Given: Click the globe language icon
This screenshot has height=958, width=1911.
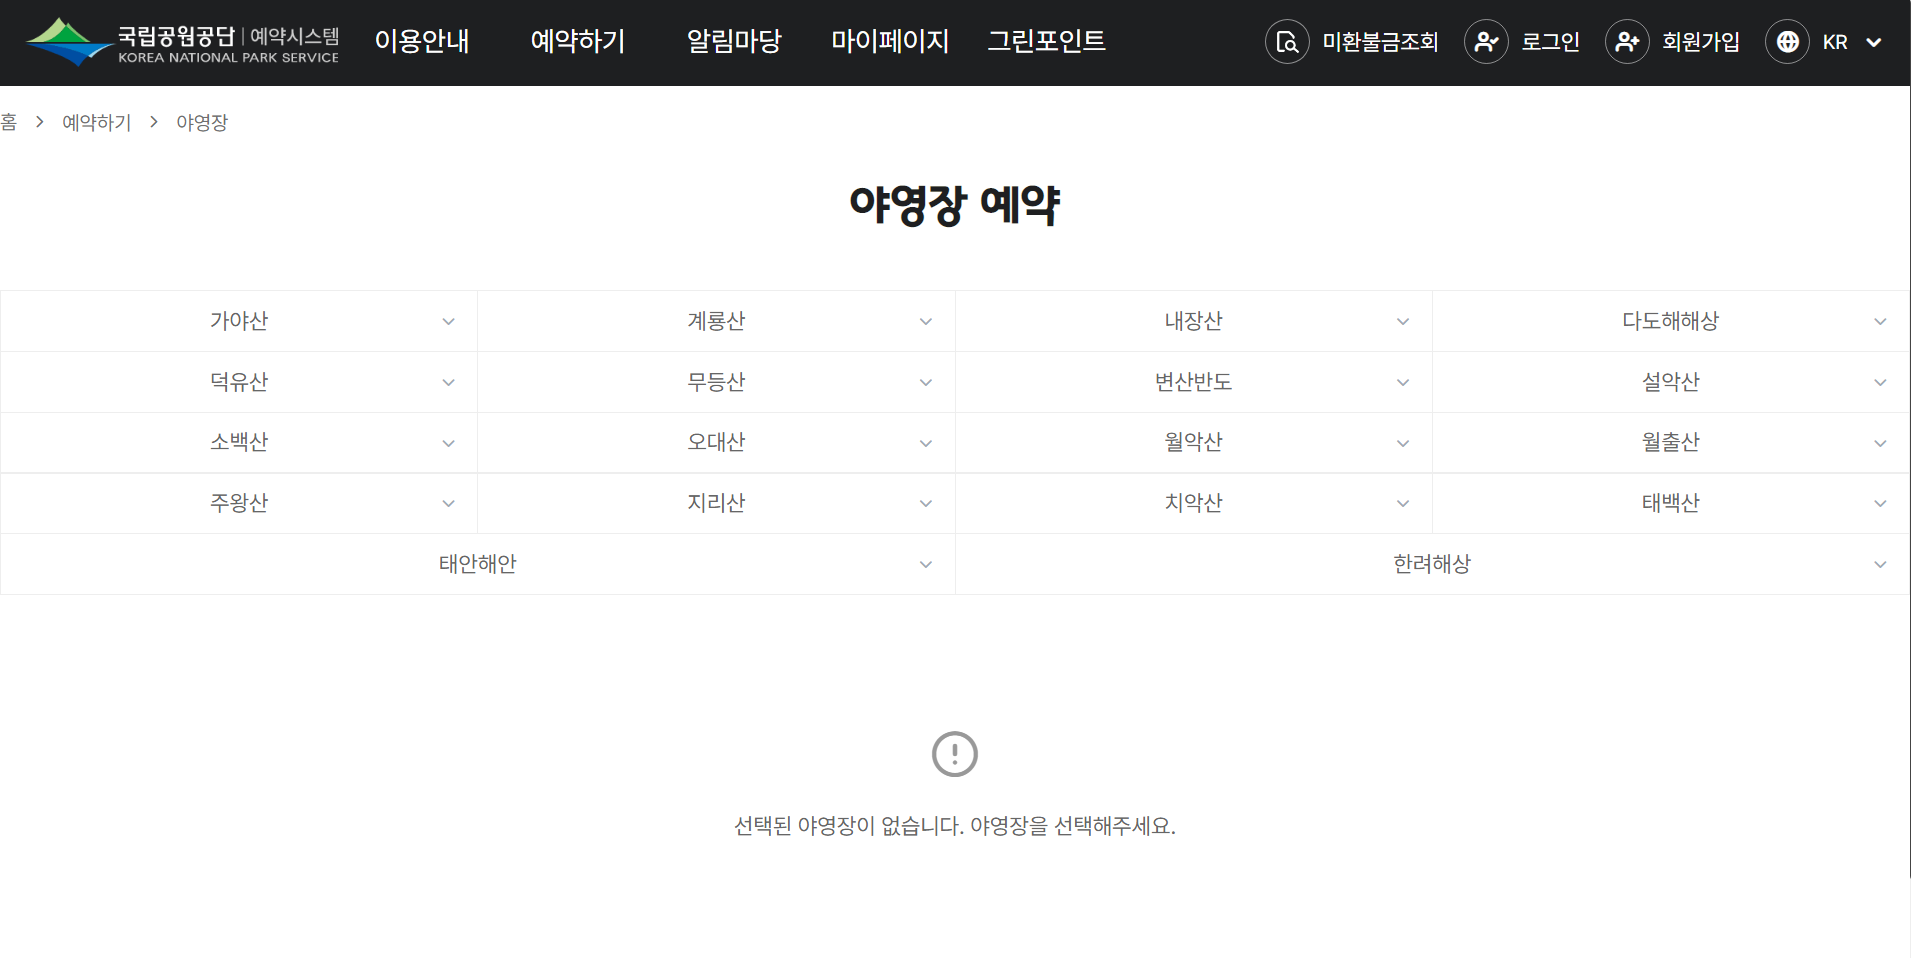Looking at the screenshot, I should (1787, 42).
